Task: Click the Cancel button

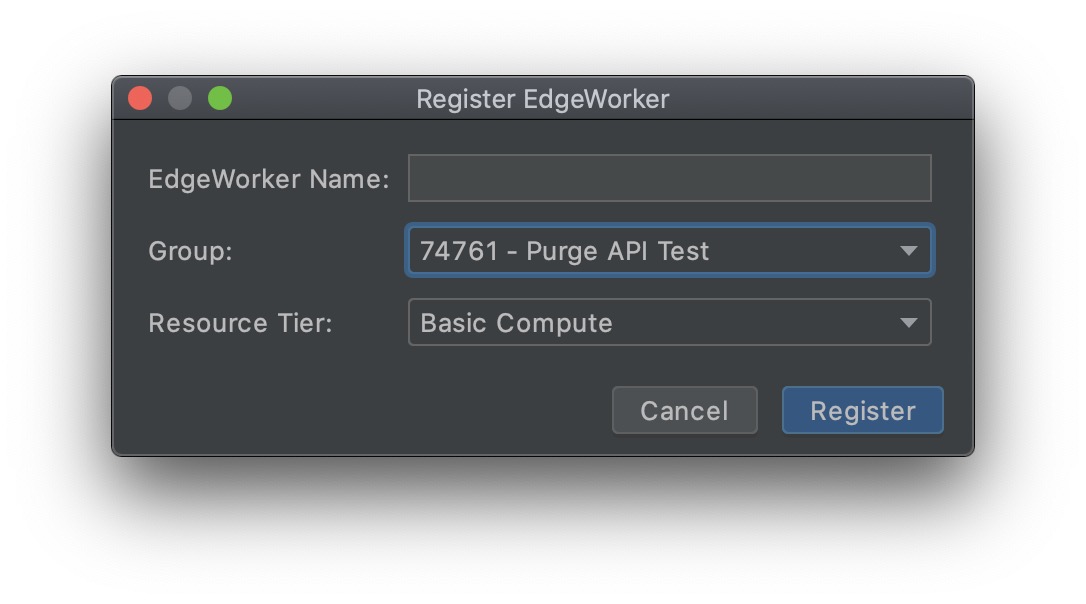Action: [684, 410]
